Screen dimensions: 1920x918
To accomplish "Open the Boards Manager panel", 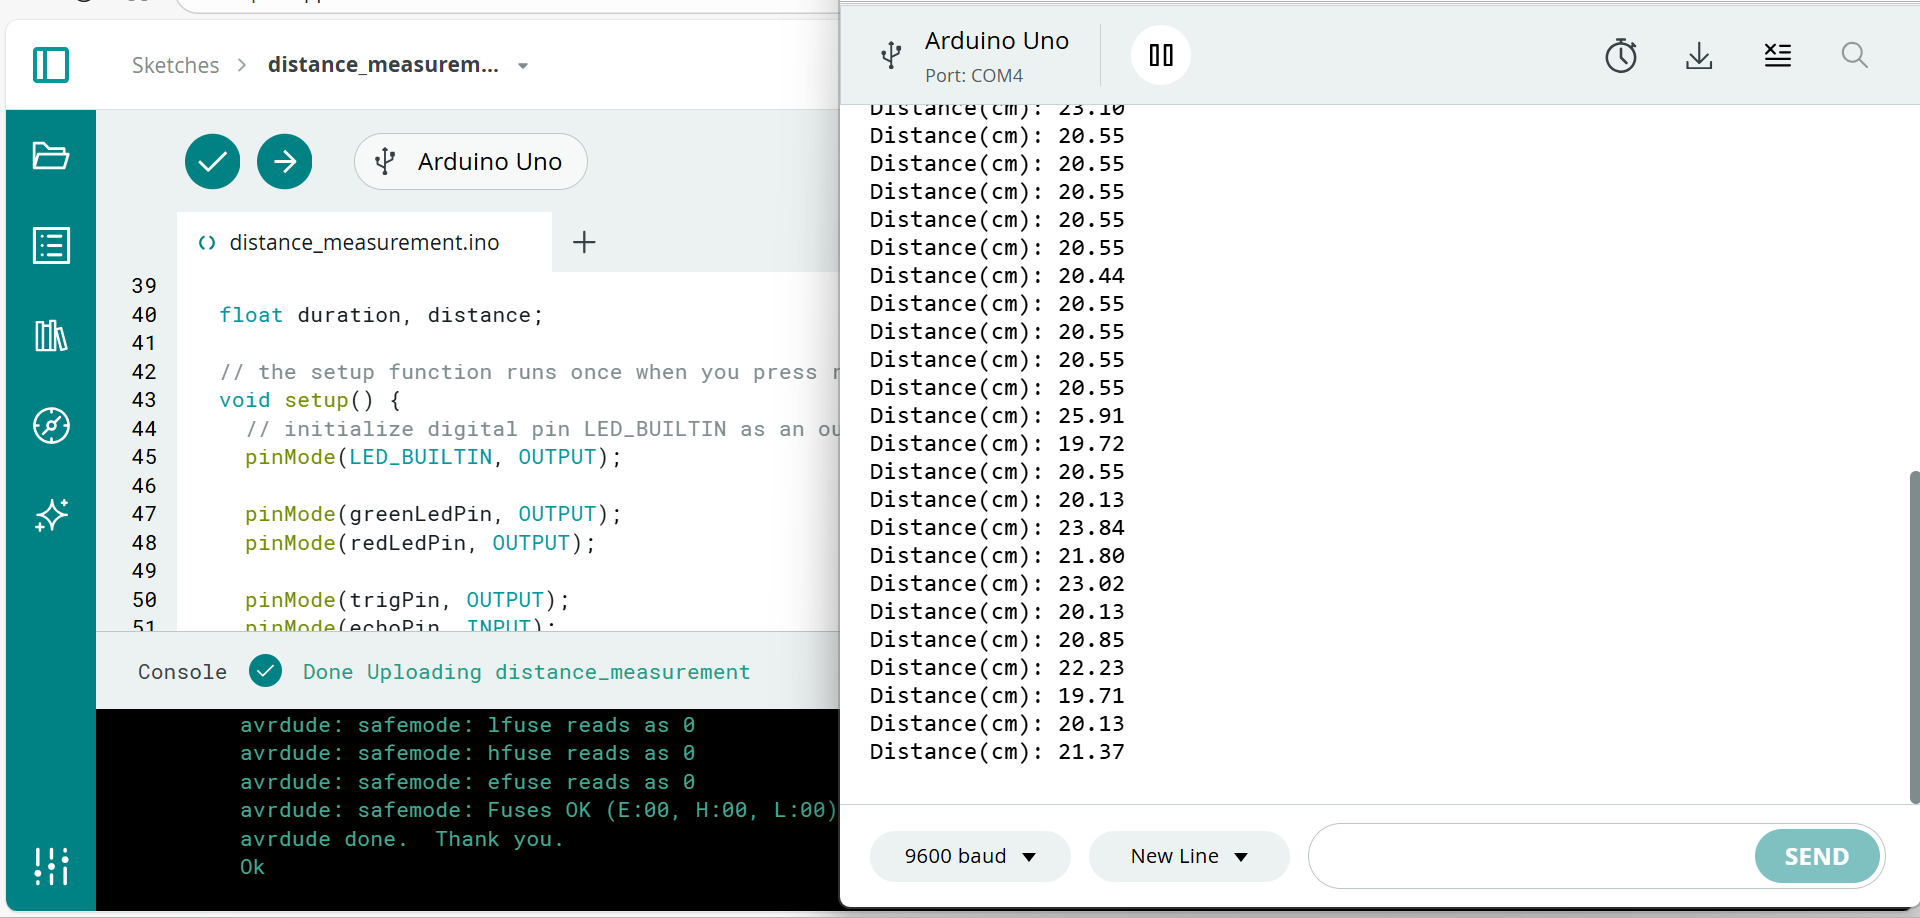I will click(51, 245).
